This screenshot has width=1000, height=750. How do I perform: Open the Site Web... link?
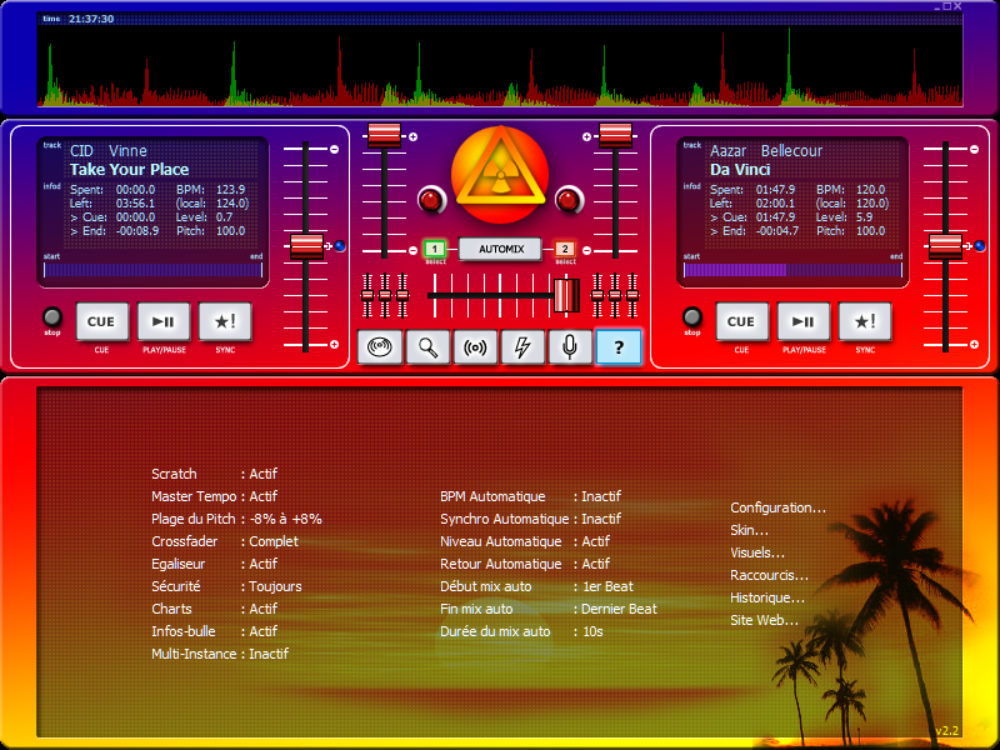[764, 620]
